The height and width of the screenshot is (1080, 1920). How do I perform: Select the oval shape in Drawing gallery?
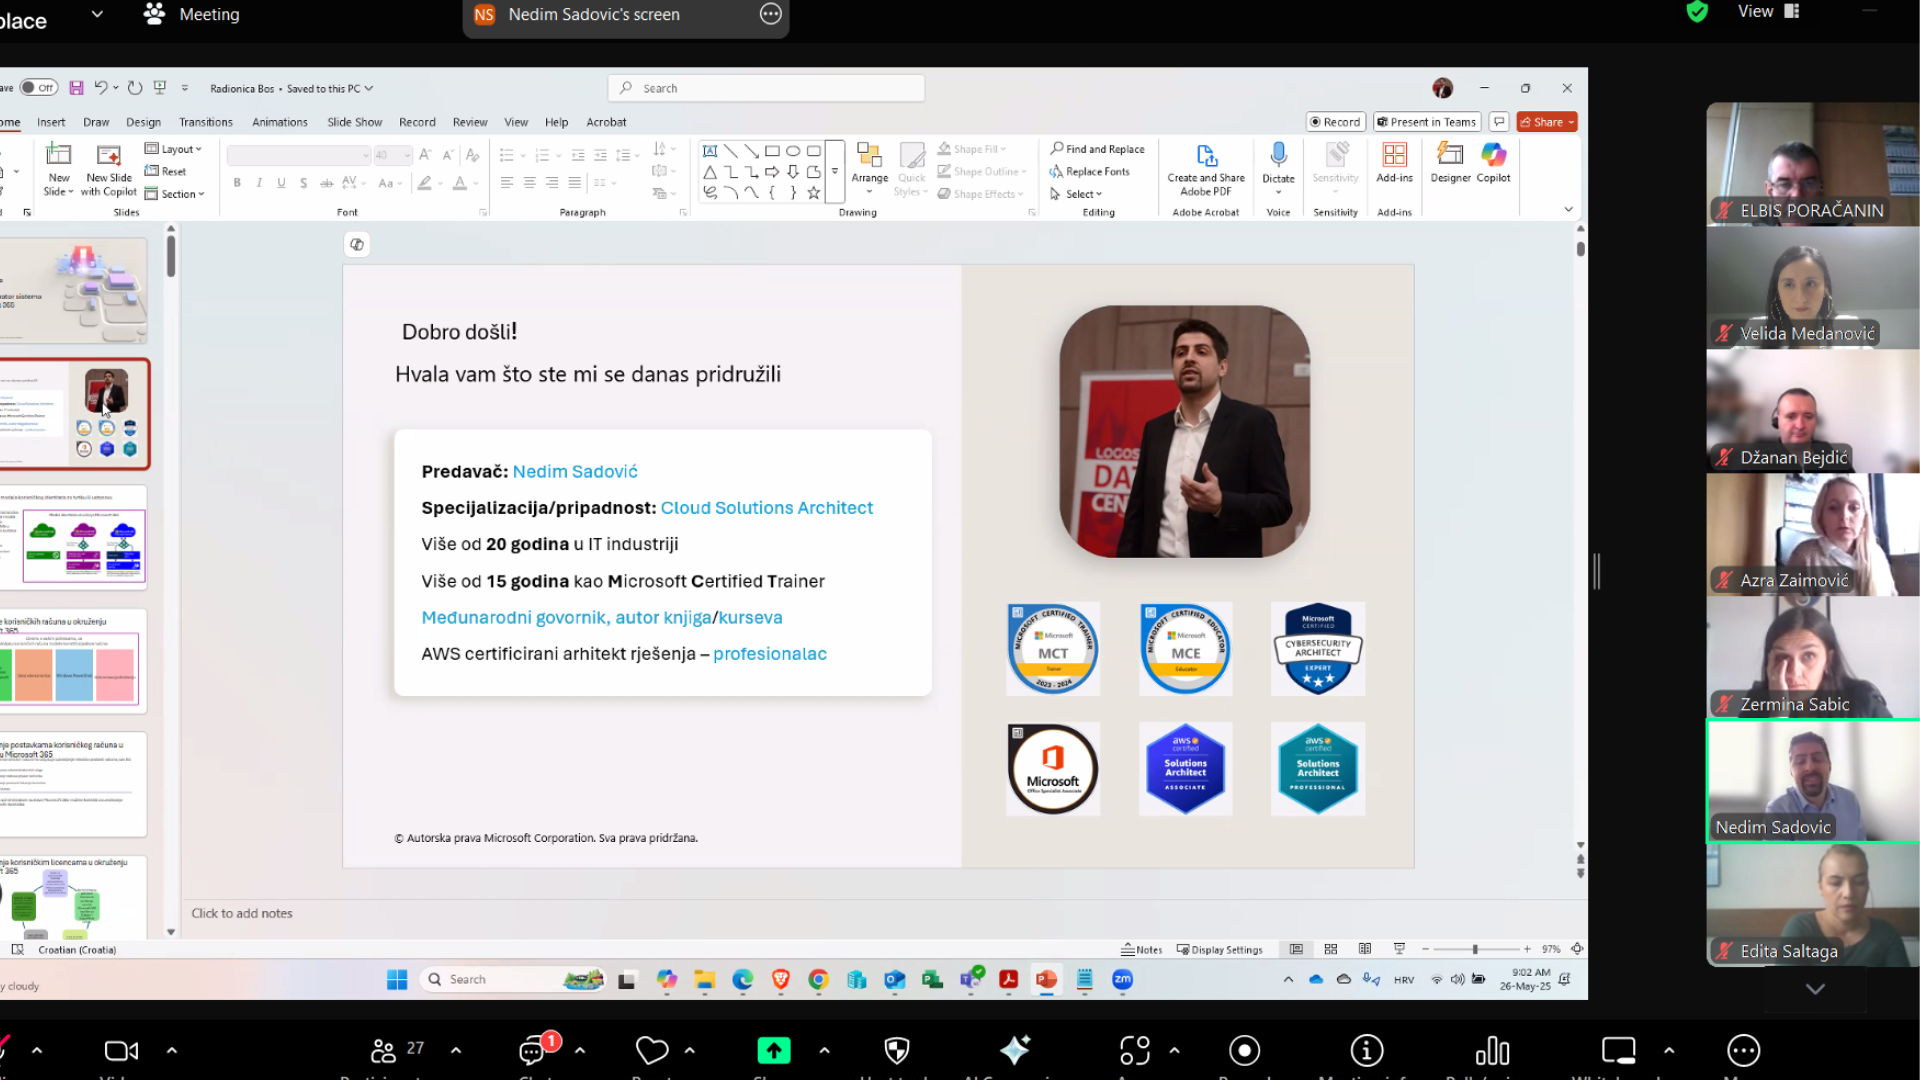793,151
